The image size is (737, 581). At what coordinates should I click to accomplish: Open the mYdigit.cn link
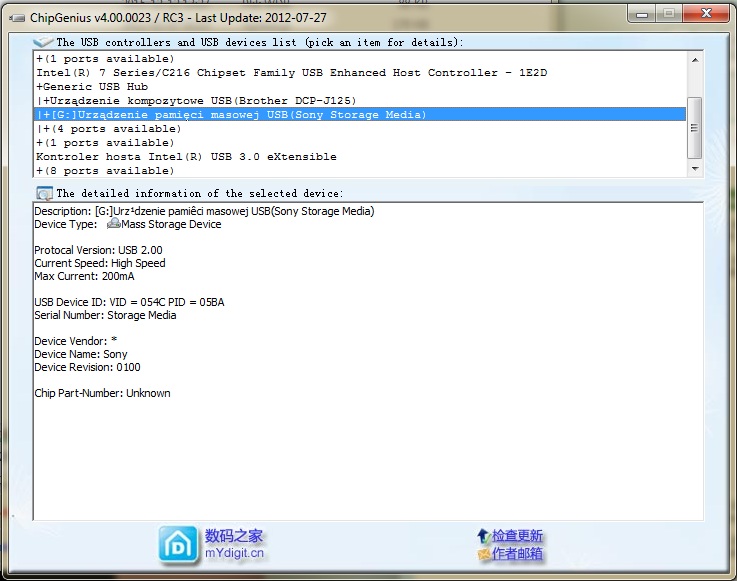pyautogui.click(x=234, y=553)
